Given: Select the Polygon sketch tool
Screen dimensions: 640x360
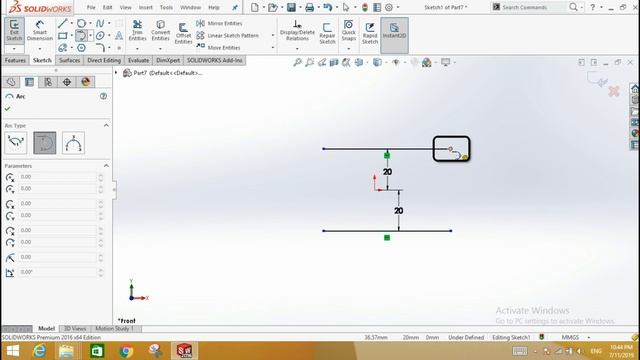Looking at the screenshot, I should (x=81, y=48).
